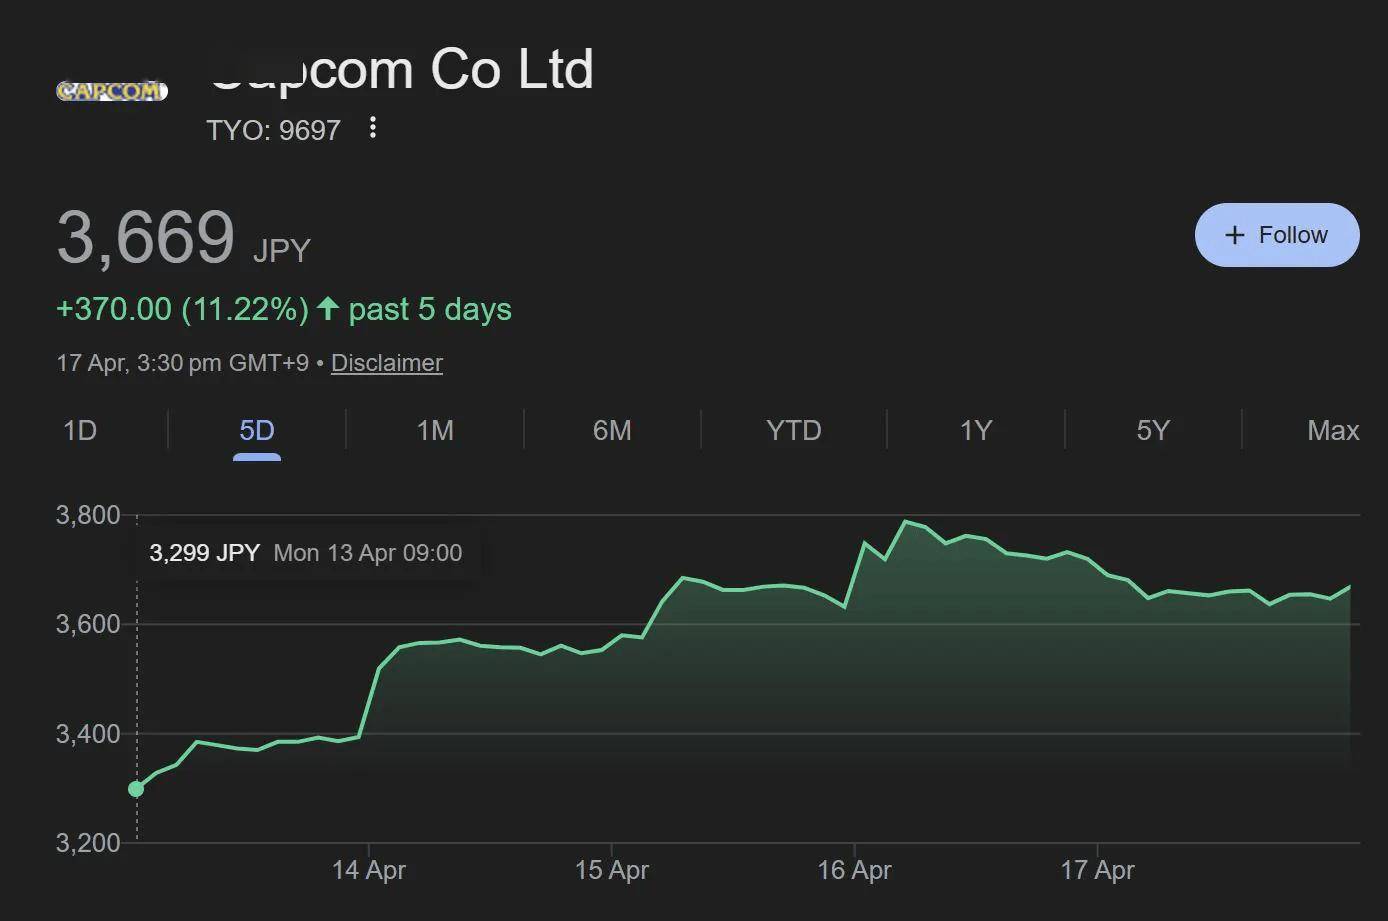This screenshot has width=1388, height=921.
Task: Click the green chart start point marker
Action: (137, 789)
